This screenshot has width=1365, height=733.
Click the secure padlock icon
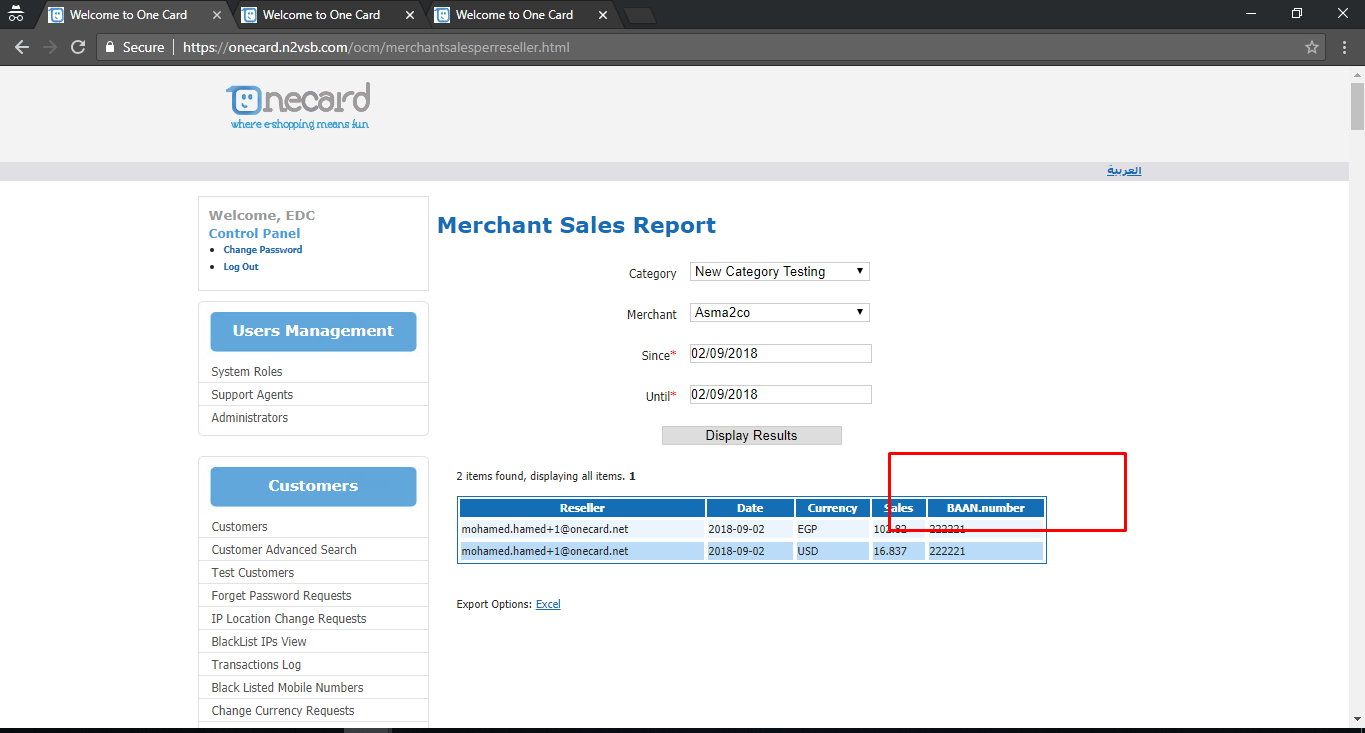[111, 47]
